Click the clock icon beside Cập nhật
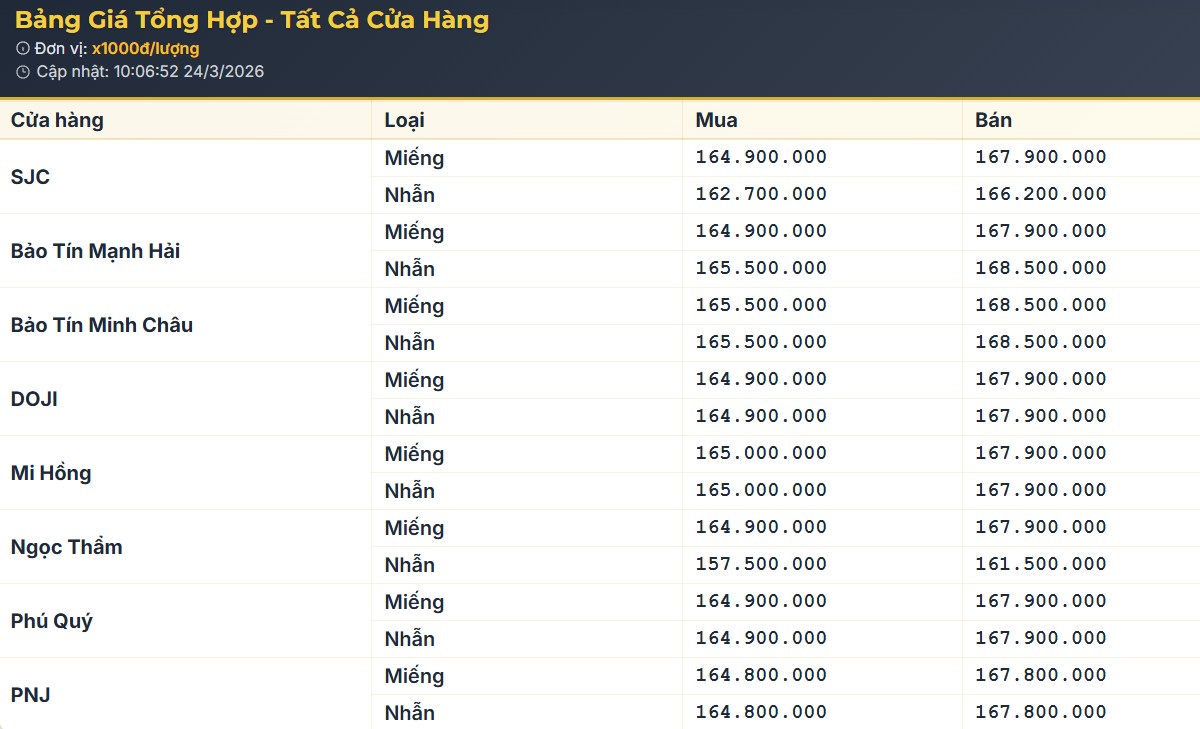This screenshot has height=729, width=1200. [23, 72]
